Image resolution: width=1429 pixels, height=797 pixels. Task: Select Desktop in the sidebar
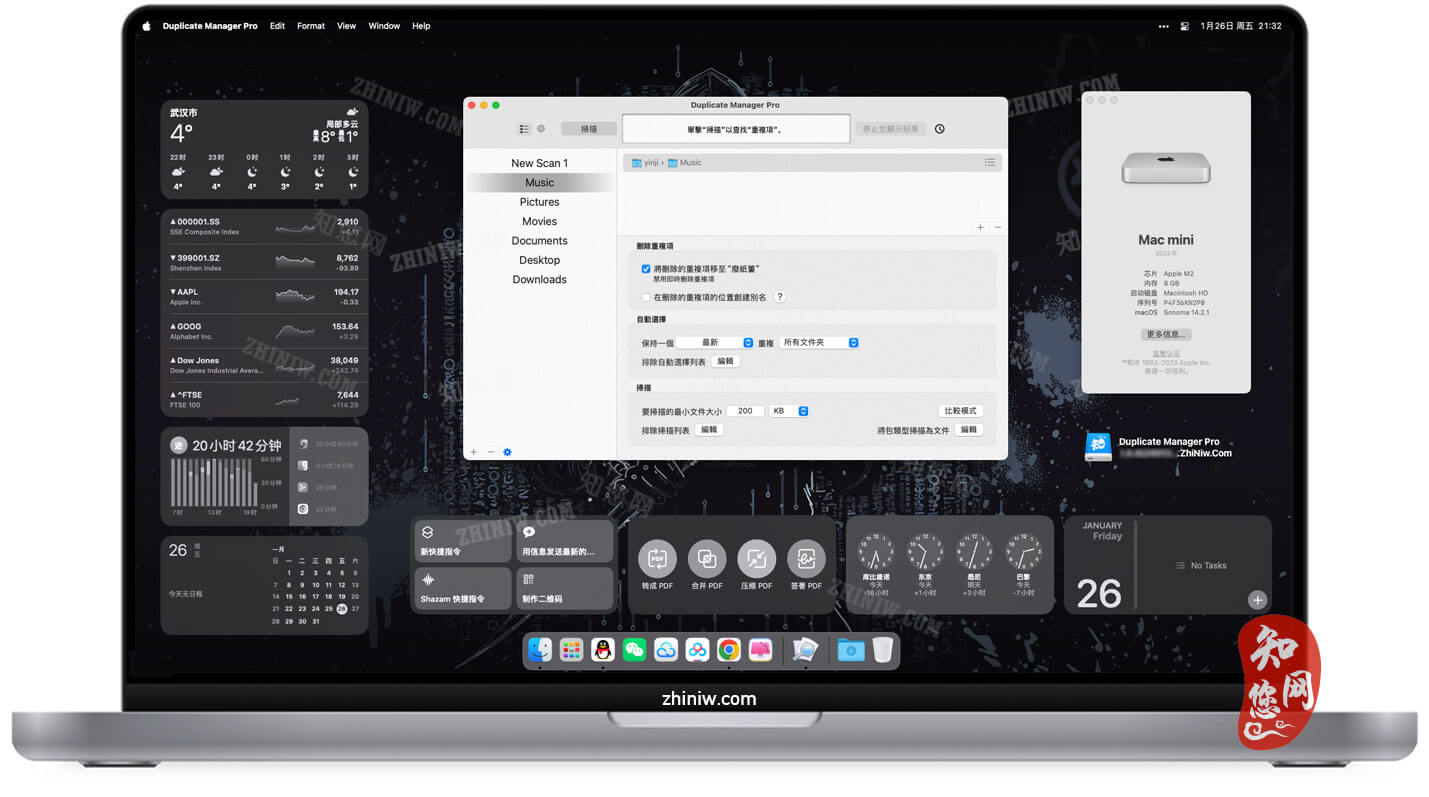[x=539, y=260]
